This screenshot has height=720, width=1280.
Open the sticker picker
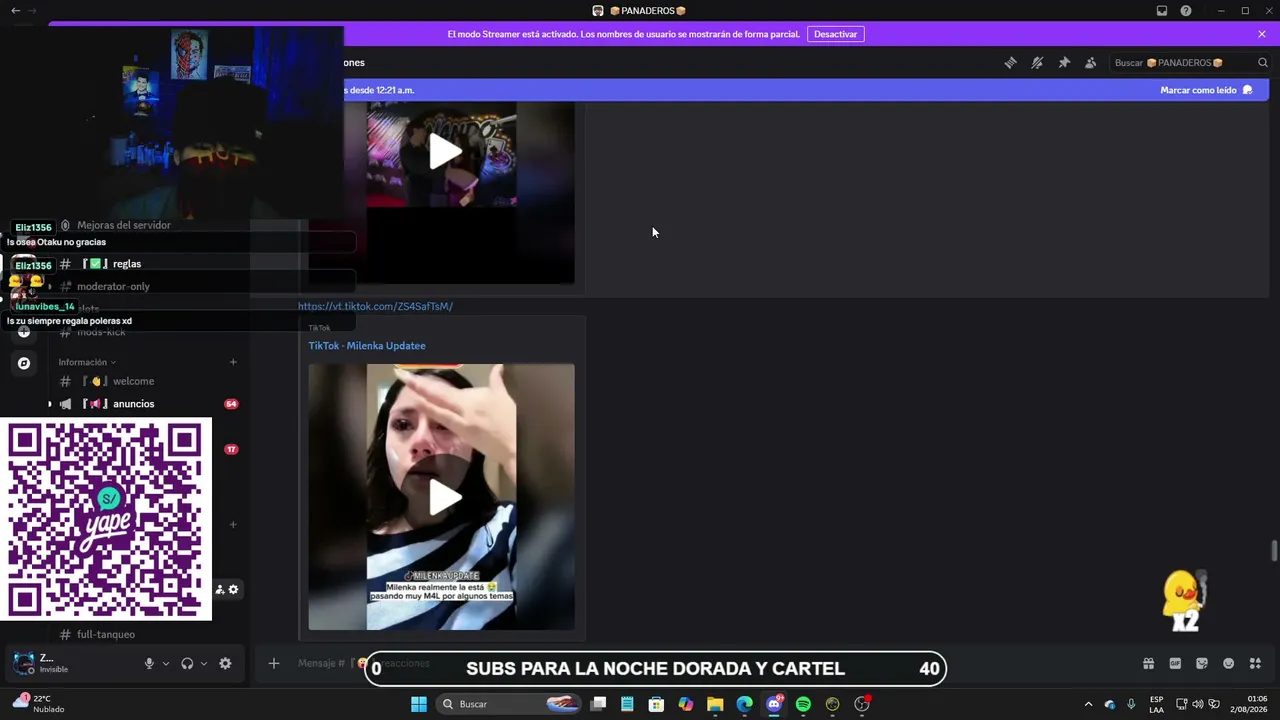point(1202,663)
